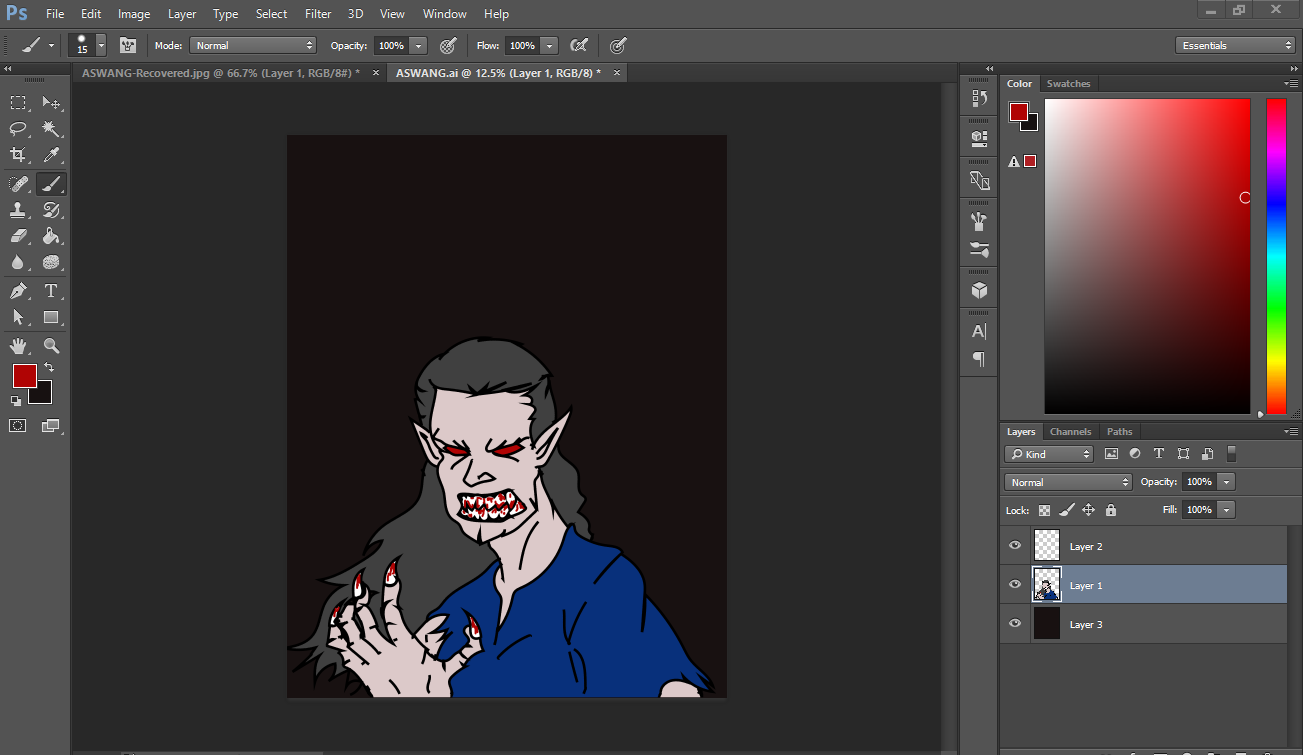Toggle lock image pixels

click(x=1066, y=510)
